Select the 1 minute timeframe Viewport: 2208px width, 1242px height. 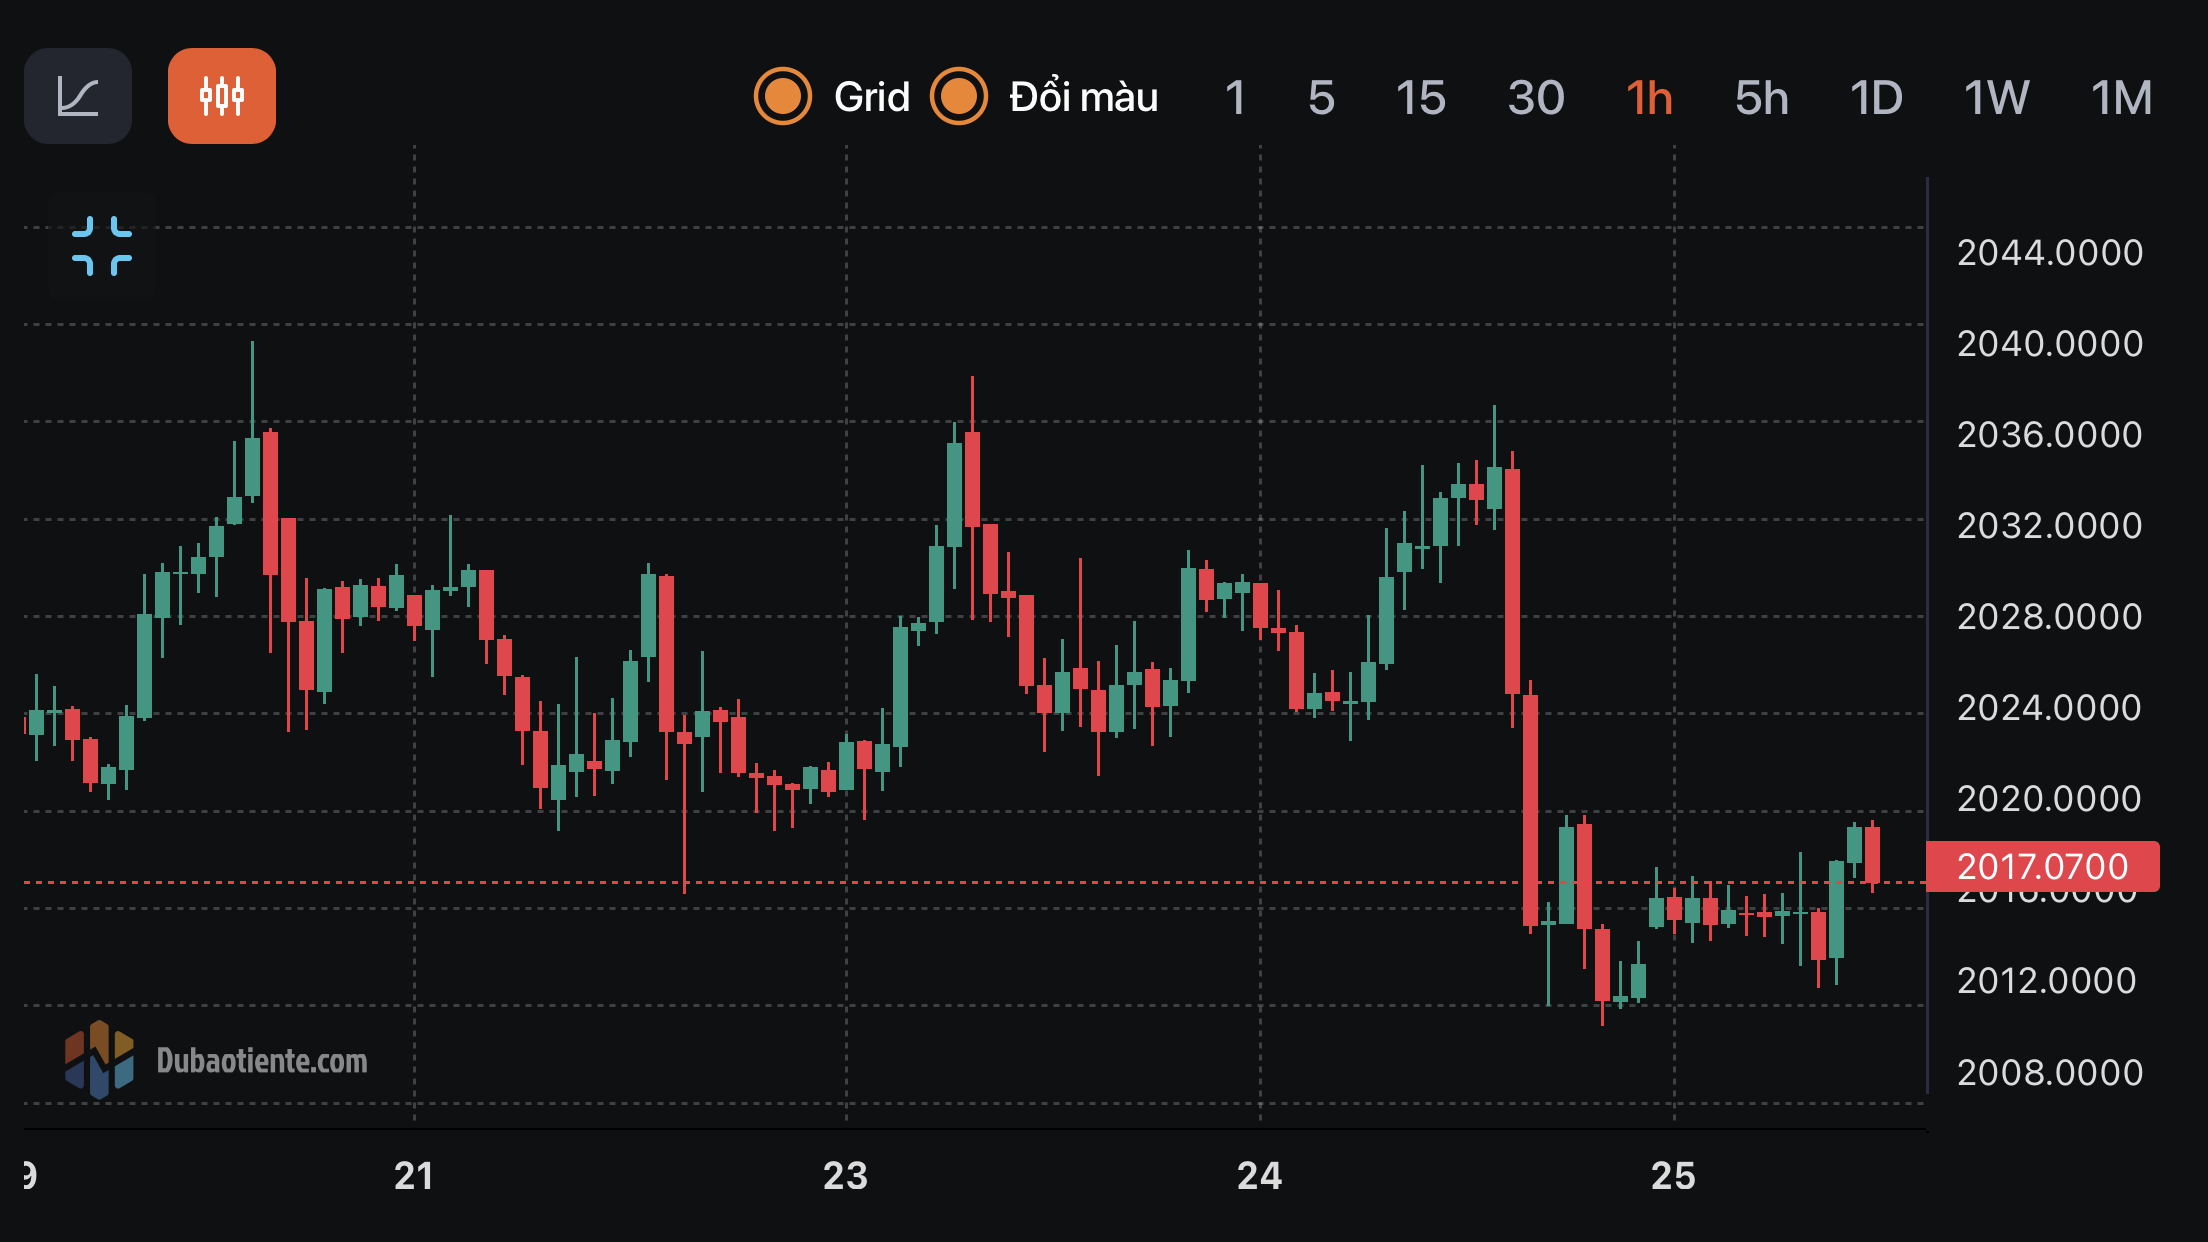pos(1235,98)
